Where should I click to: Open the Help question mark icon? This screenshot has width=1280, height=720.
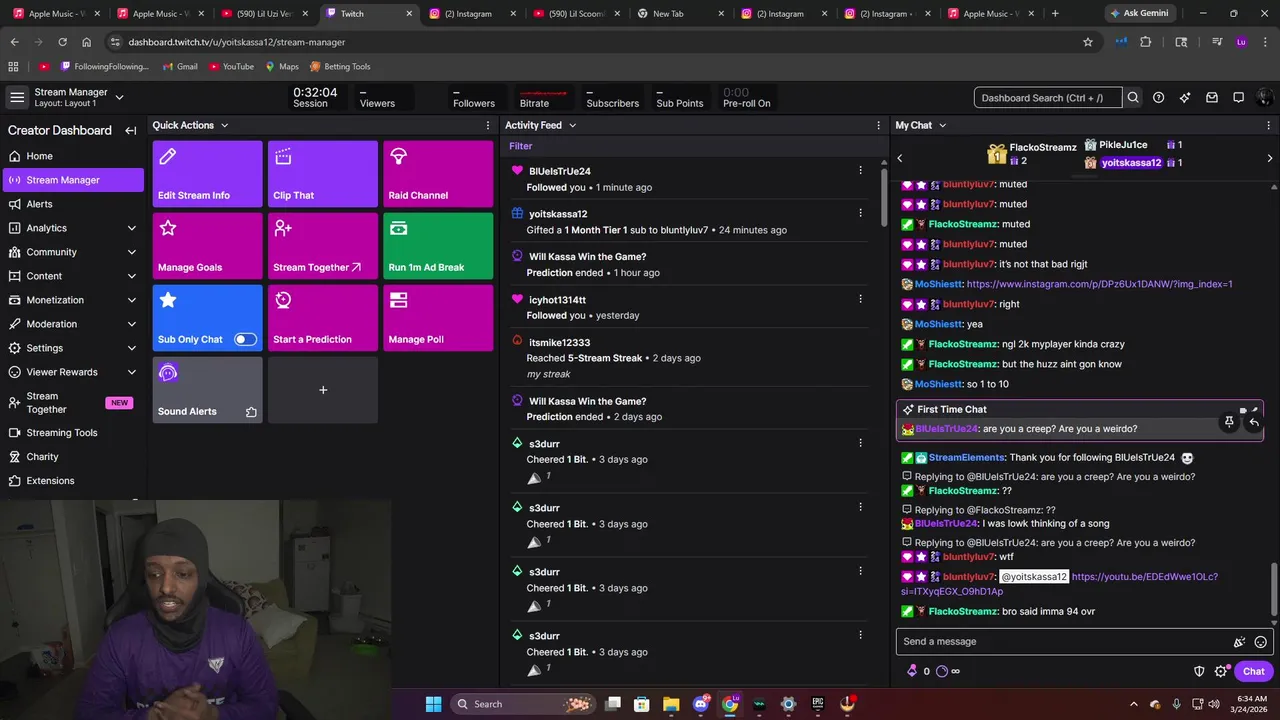click(x=1159, y=98)
